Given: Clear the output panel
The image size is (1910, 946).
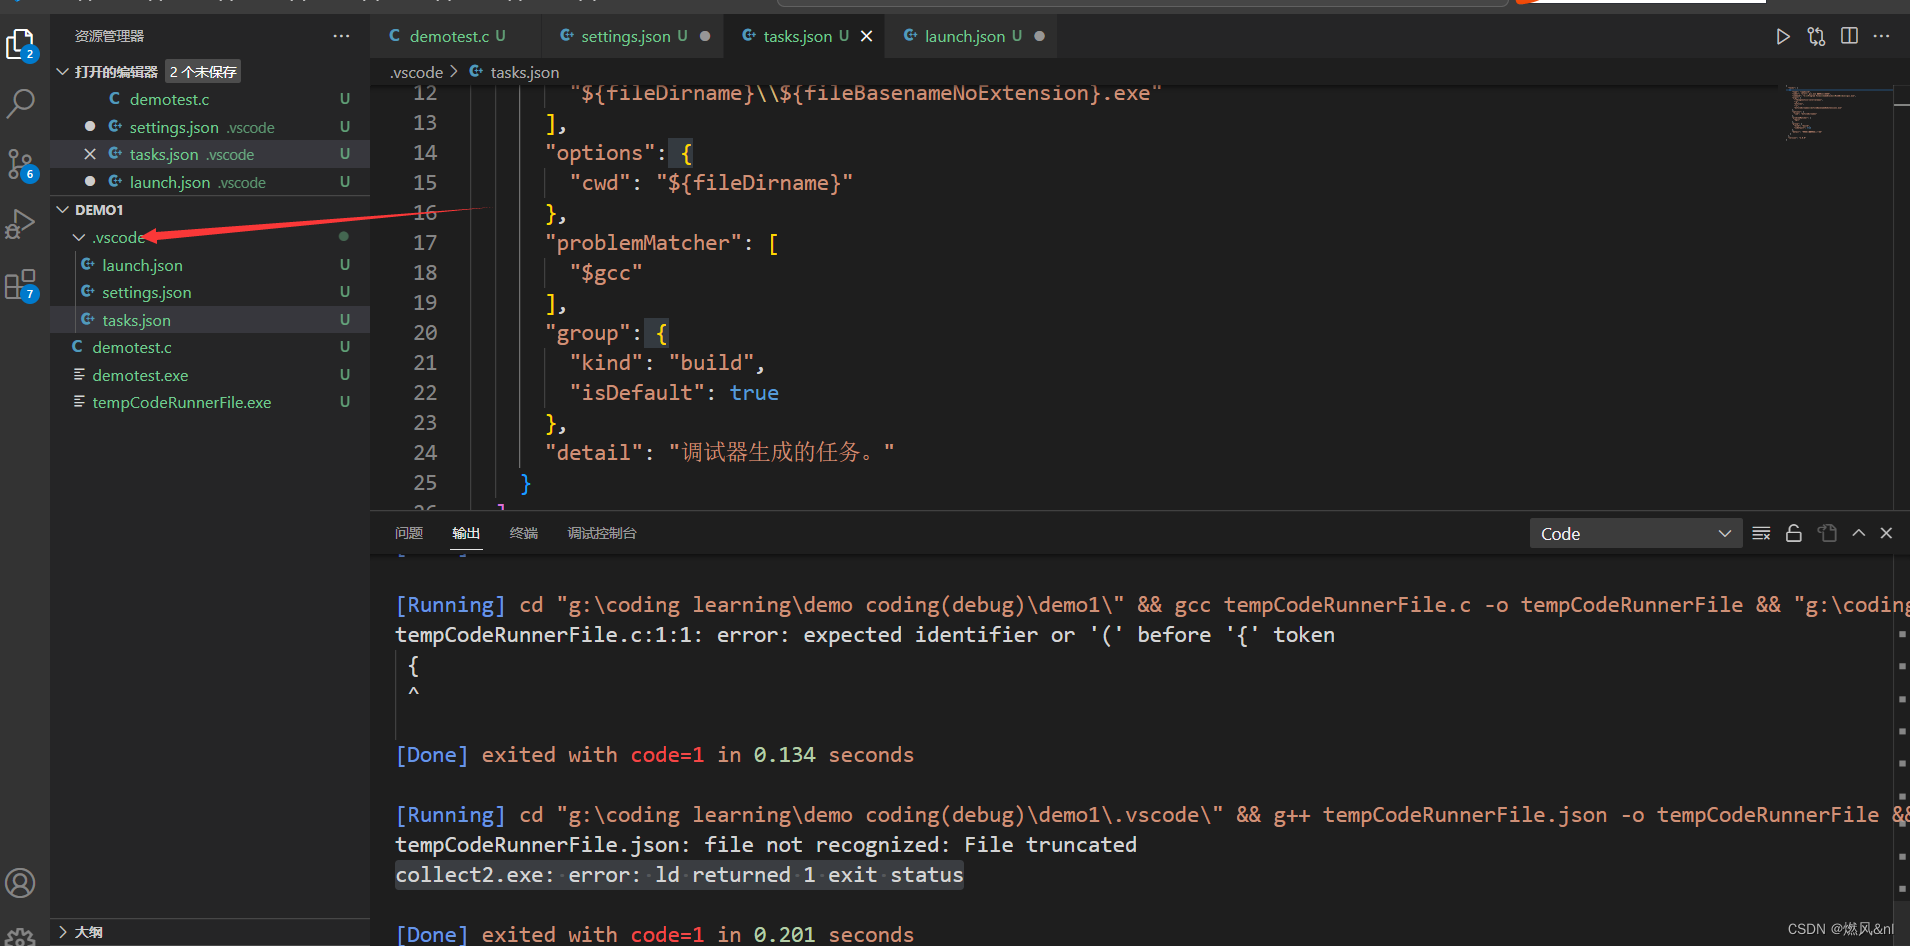Looking at the screenshot, I should [x=1761, y=533].
